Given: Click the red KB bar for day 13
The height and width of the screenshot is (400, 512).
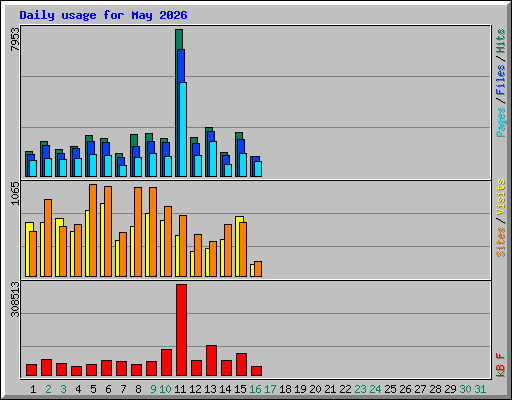Looking at the screenshot, I should tap(212, 360).
